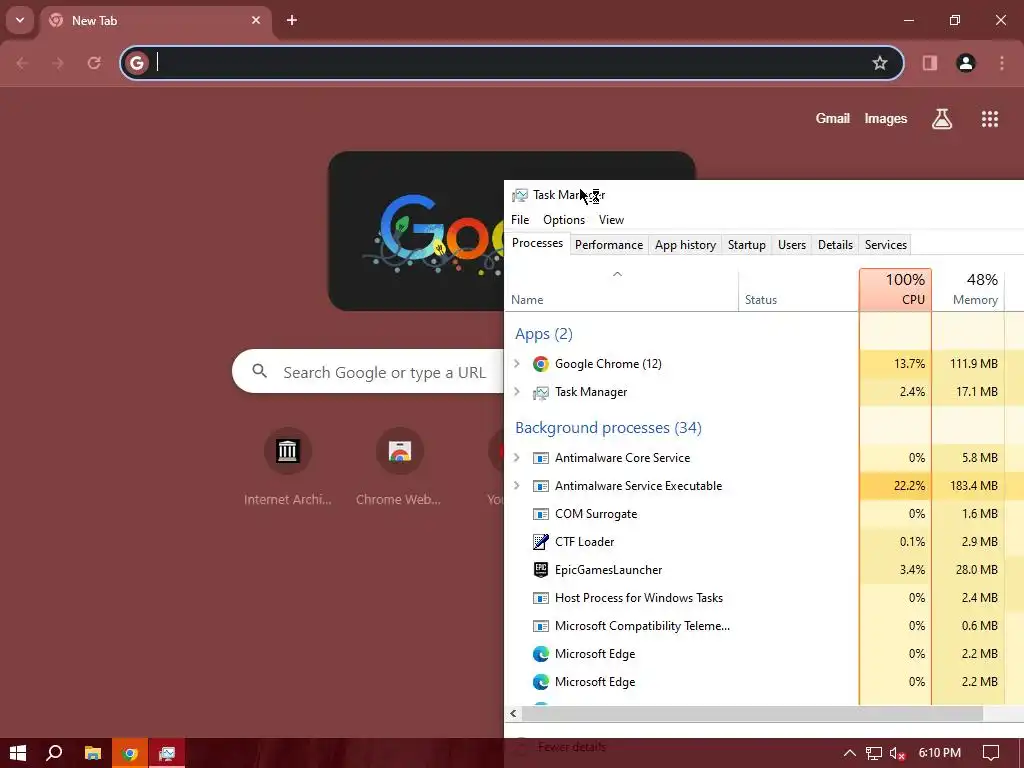Screen dimensions: 1024x768
Task: Open the tab search dropdown arrow
Action: click(x=20, y=20)
